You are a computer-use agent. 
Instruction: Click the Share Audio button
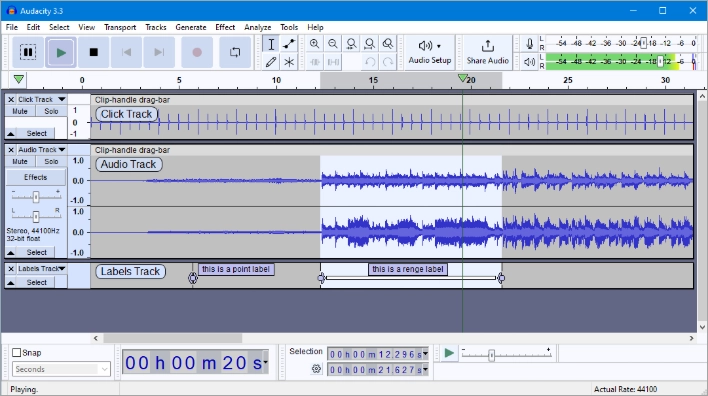tap(487, 52)
